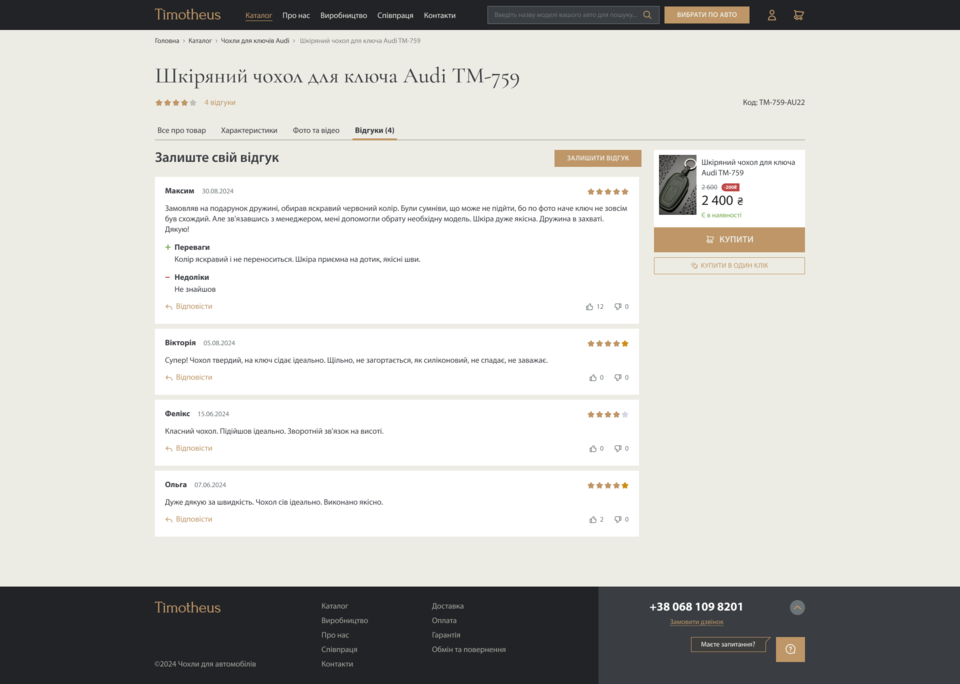Like Фелікс's review with thumbs up
This screenshot has height=684, width=960.
[593, 448]
